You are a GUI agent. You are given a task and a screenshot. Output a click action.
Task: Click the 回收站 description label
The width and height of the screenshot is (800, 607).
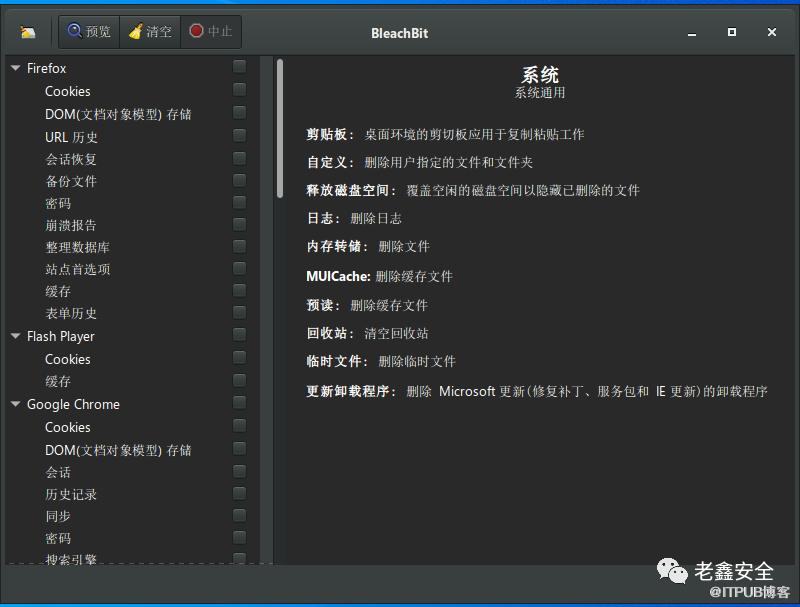(330, 334)
